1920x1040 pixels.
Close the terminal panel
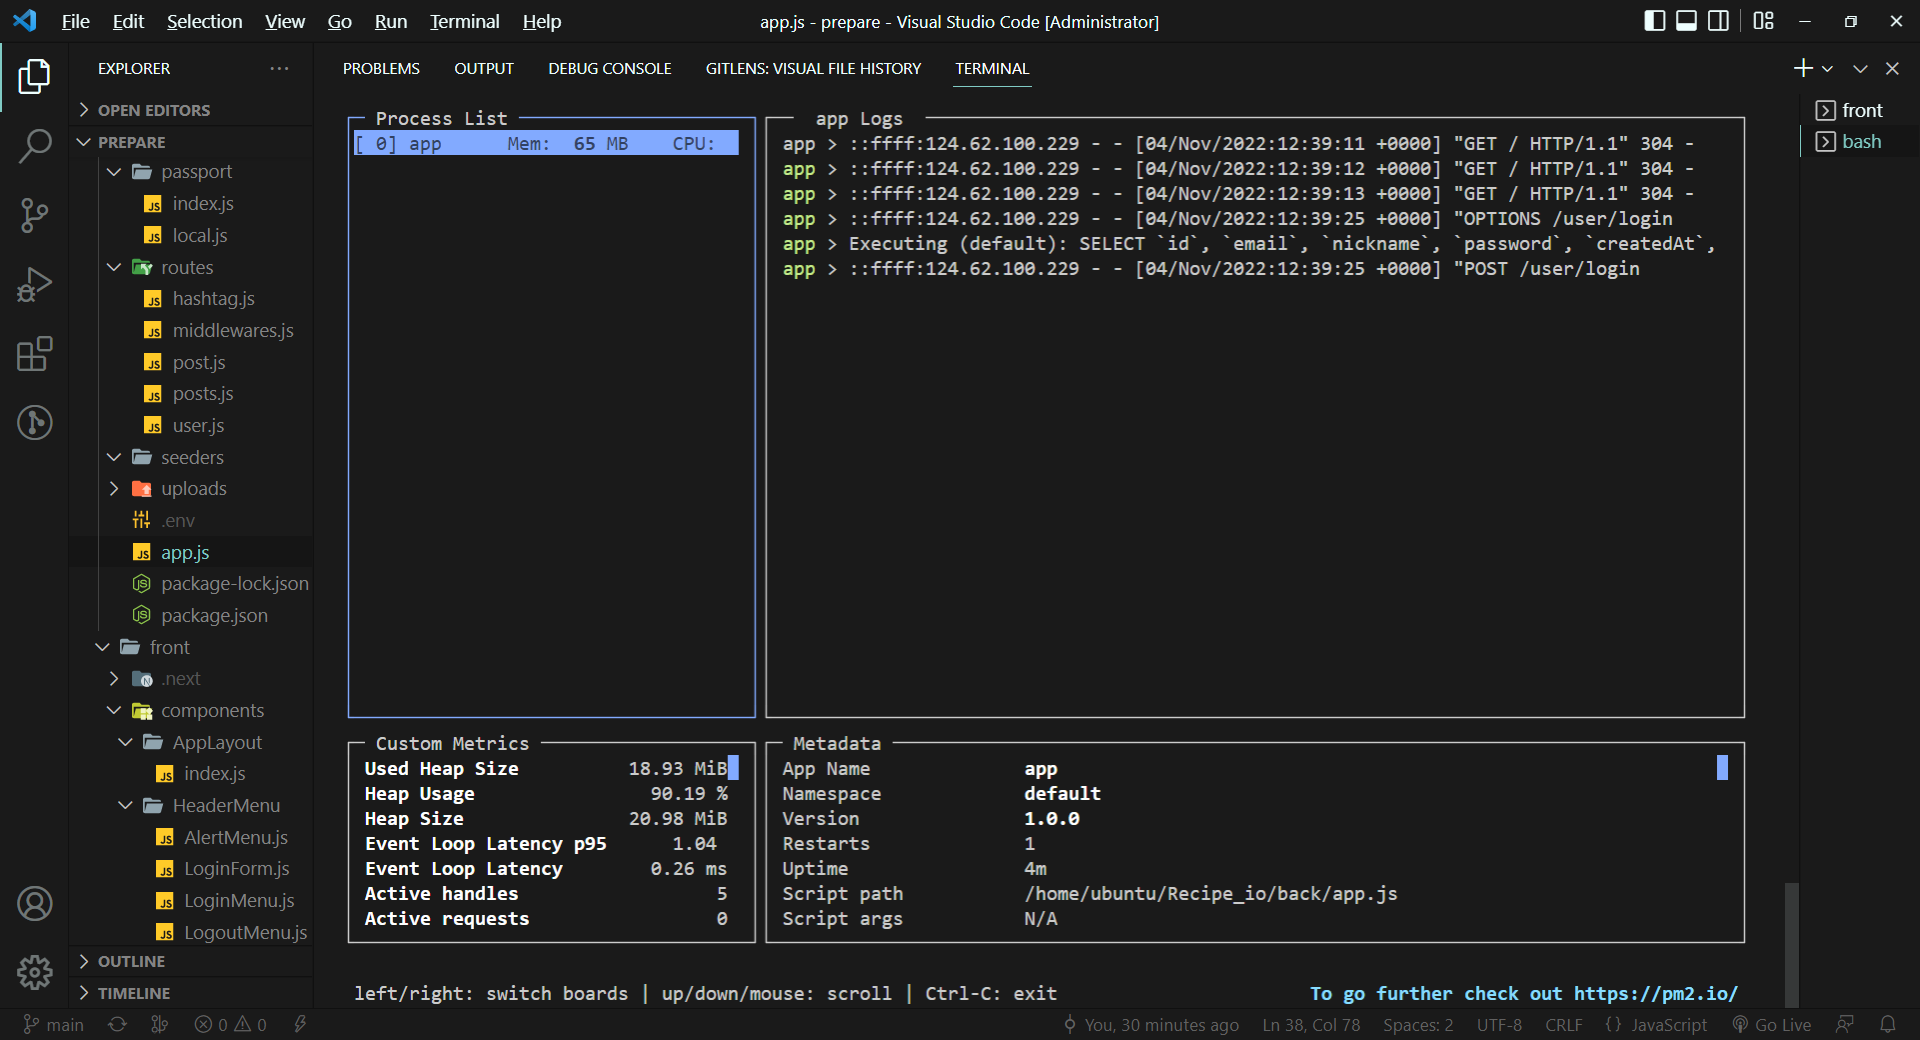[x=1892, y=69]
